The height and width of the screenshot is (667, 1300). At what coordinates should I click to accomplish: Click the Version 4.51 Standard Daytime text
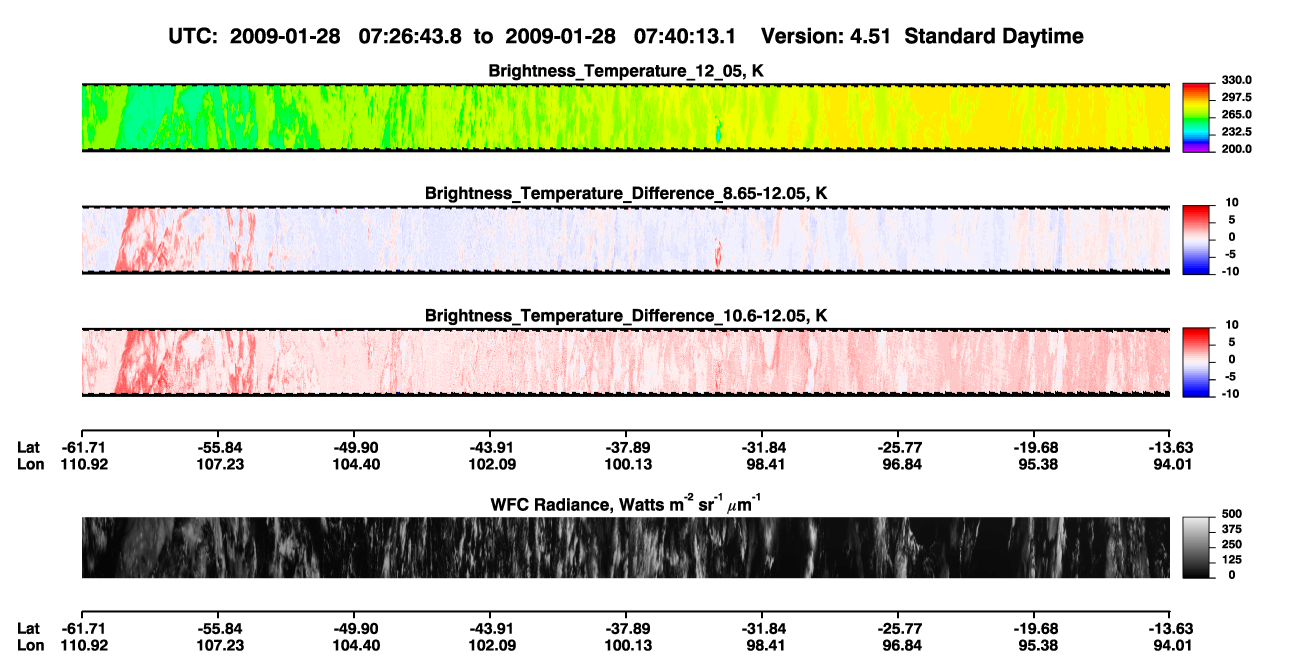point(922,36)
